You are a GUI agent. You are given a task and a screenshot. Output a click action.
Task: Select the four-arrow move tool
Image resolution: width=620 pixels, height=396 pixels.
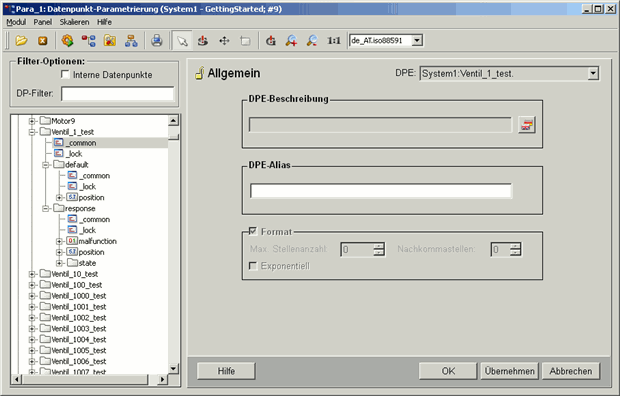(224, 40)
